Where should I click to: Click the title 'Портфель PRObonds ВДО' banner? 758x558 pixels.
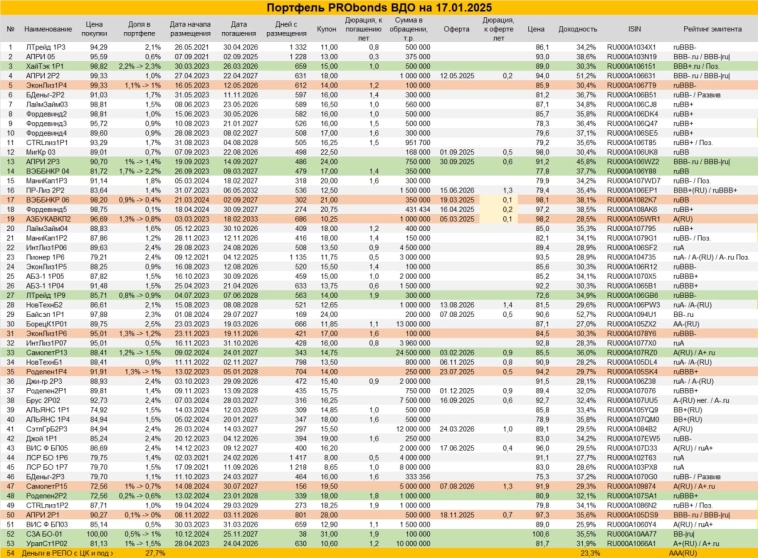click(x=378, y=8)
